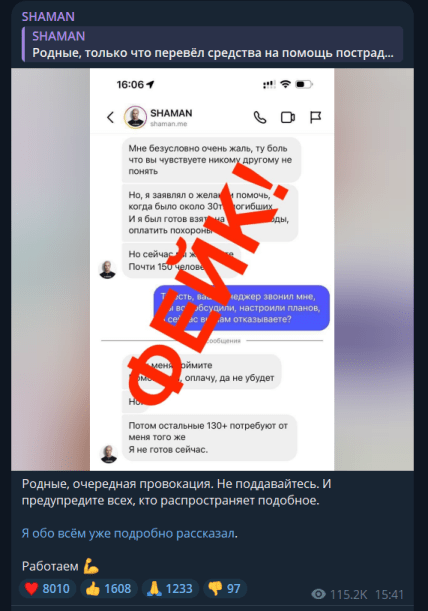This screenshot has width=428, height=611.
Task: Toggle the thumbs up reaction 1608
Action: coord(109,588)
